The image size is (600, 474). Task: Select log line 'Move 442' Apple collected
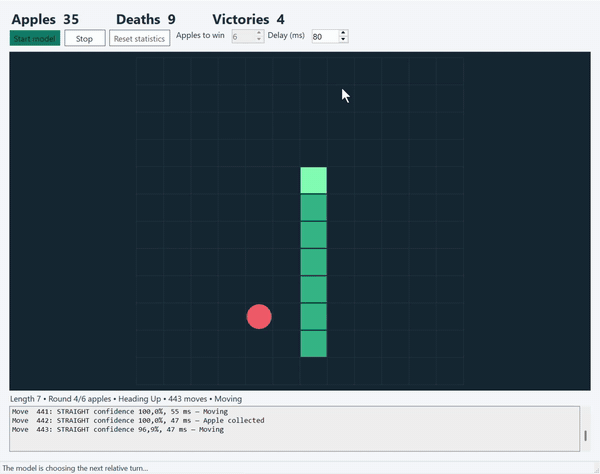(138, 420)
